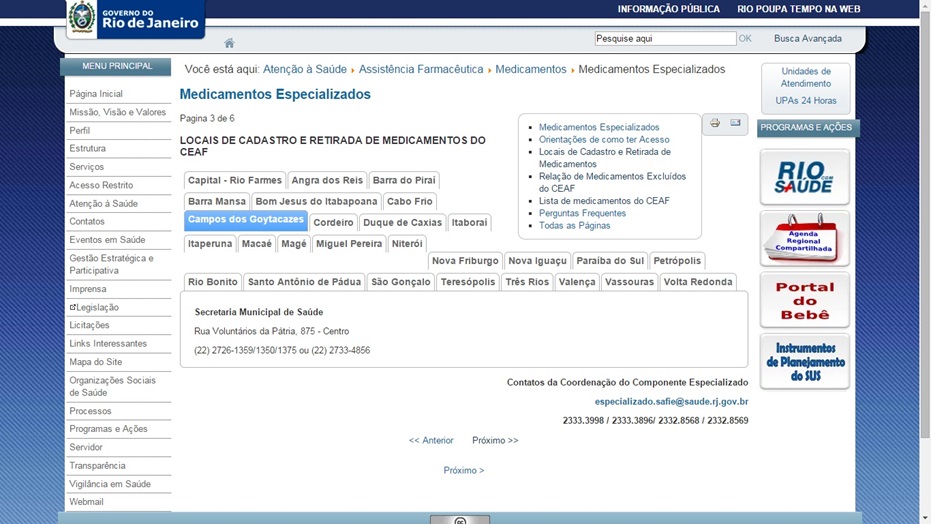The image size is (931, 524).
Task: Open the Petrópolis location tab
Action: point(677,261)
